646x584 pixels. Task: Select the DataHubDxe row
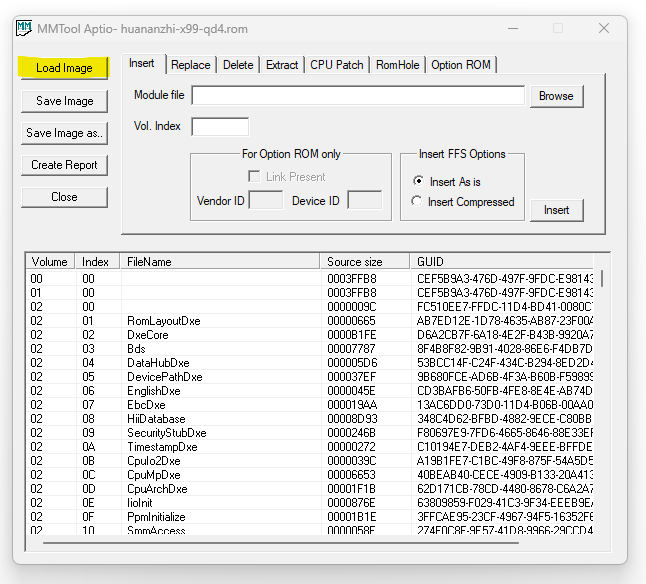[310, 363]
